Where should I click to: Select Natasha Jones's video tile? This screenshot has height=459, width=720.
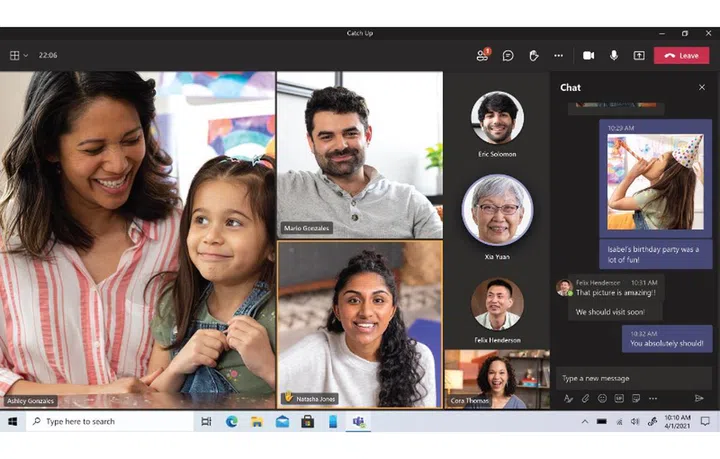[360, 325]
